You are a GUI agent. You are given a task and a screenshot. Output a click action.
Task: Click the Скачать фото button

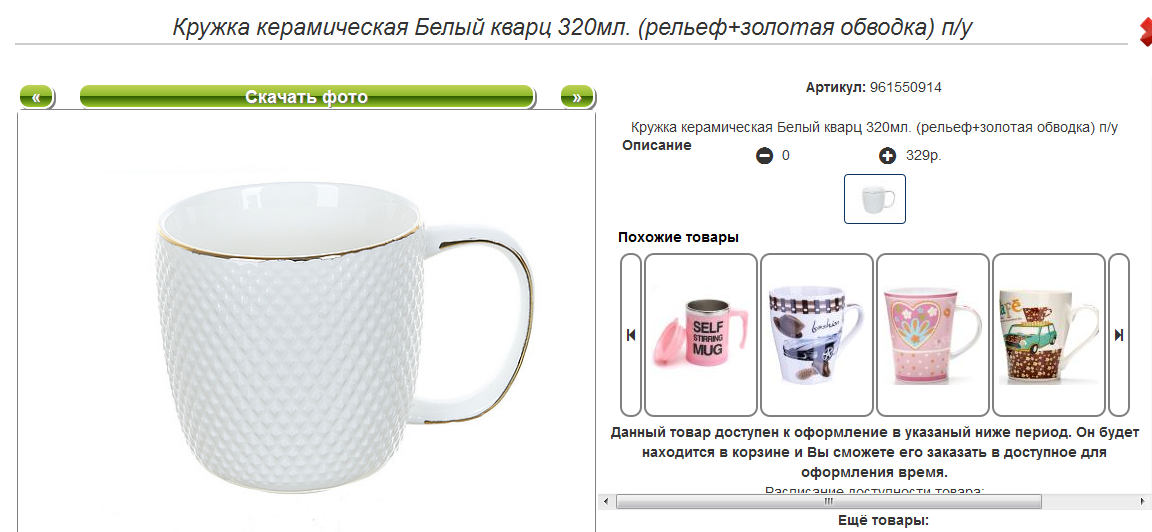(x=306, y=97)
